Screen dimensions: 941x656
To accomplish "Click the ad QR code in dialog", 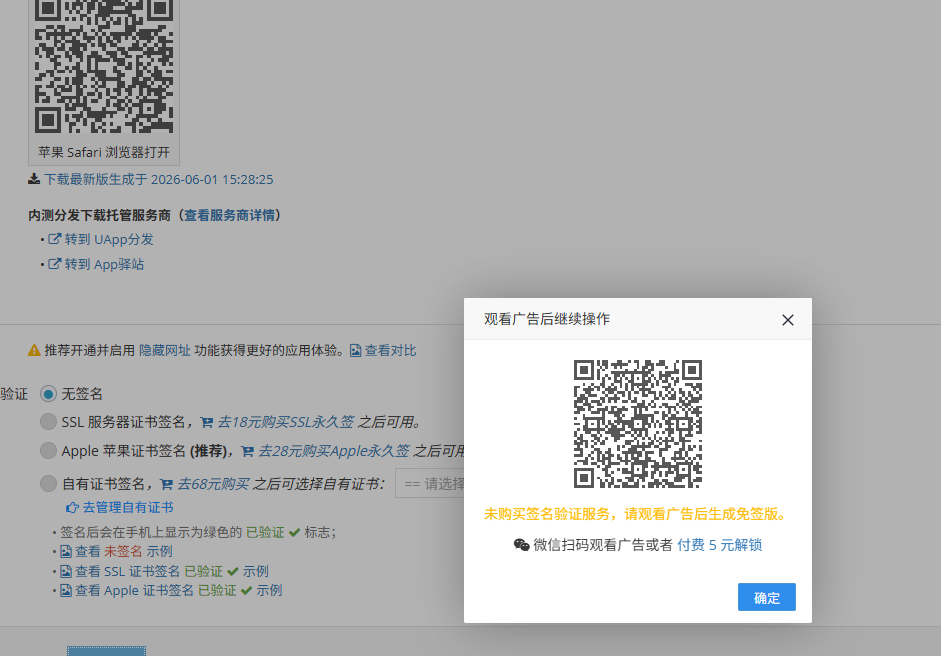I will (x=638, y=424).
